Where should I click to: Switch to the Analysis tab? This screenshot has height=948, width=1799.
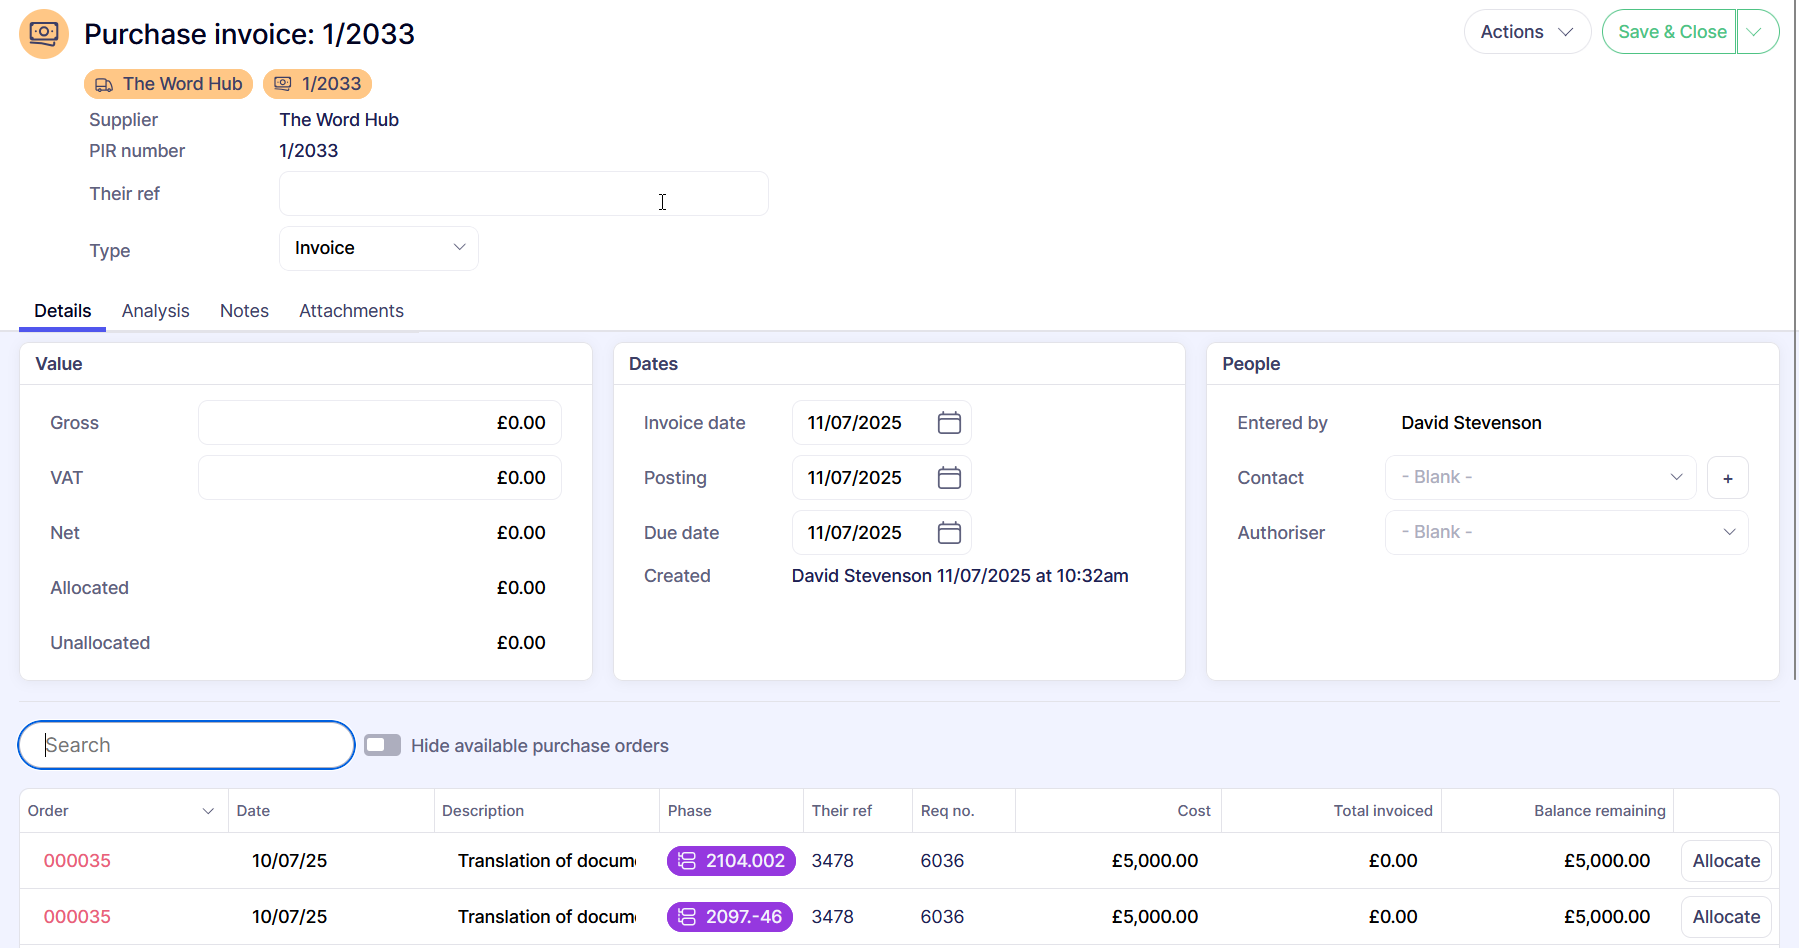point(155,311)
